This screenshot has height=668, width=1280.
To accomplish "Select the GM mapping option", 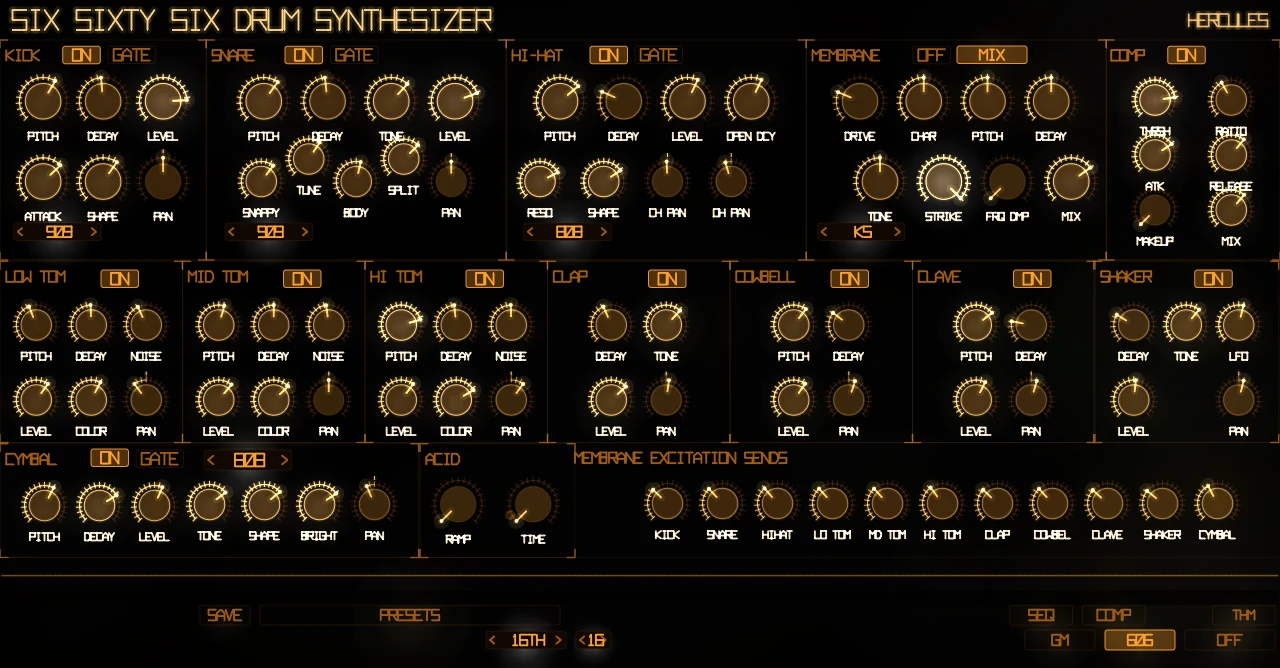I will click(1060, 640).
